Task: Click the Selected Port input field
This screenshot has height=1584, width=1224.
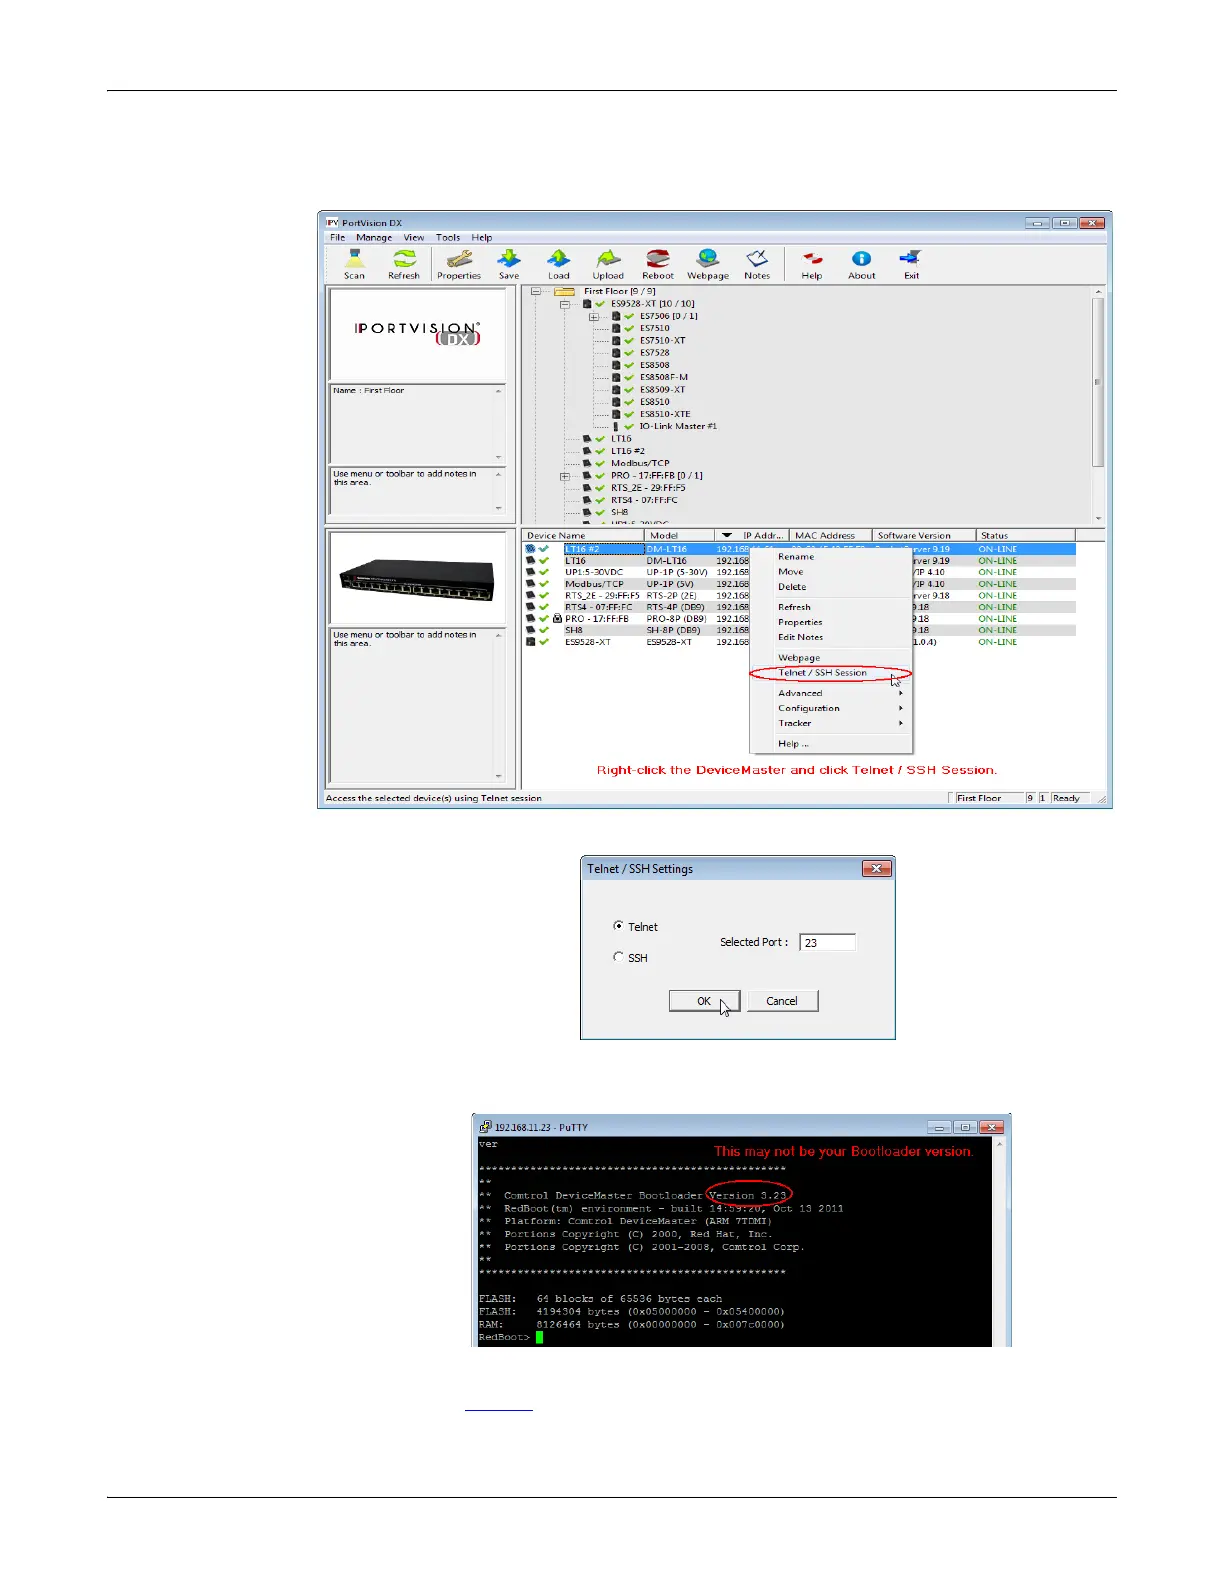Action: pos(827,942)
